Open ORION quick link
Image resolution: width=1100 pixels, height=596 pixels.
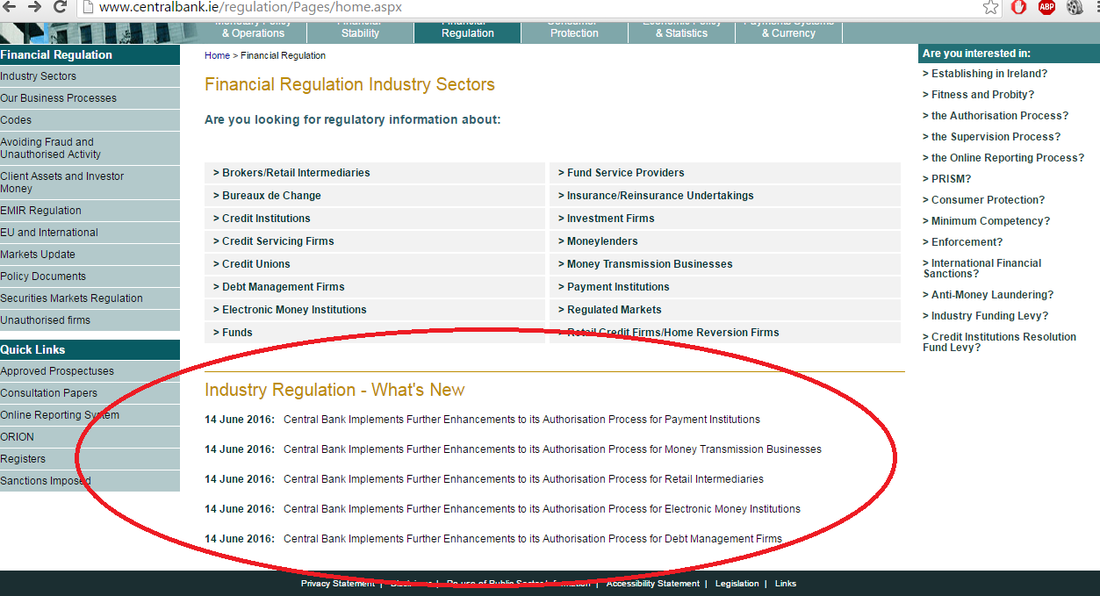coord(90,437)
